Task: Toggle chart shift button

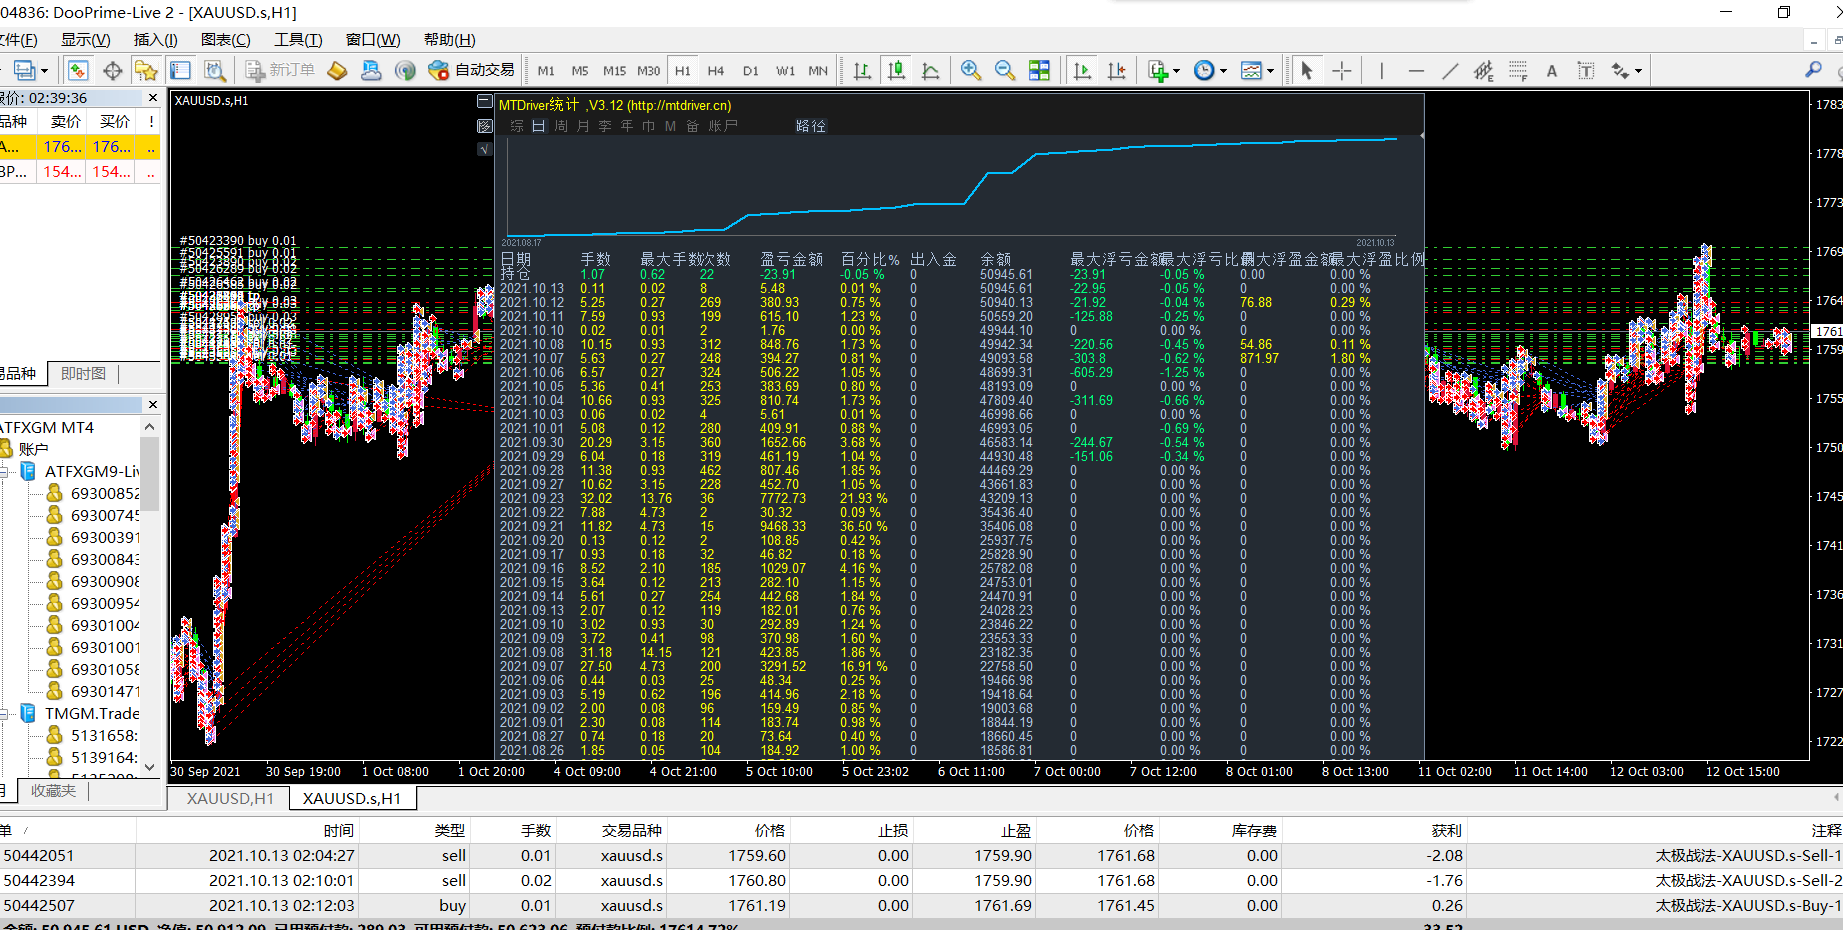Action: [1116, 70]
